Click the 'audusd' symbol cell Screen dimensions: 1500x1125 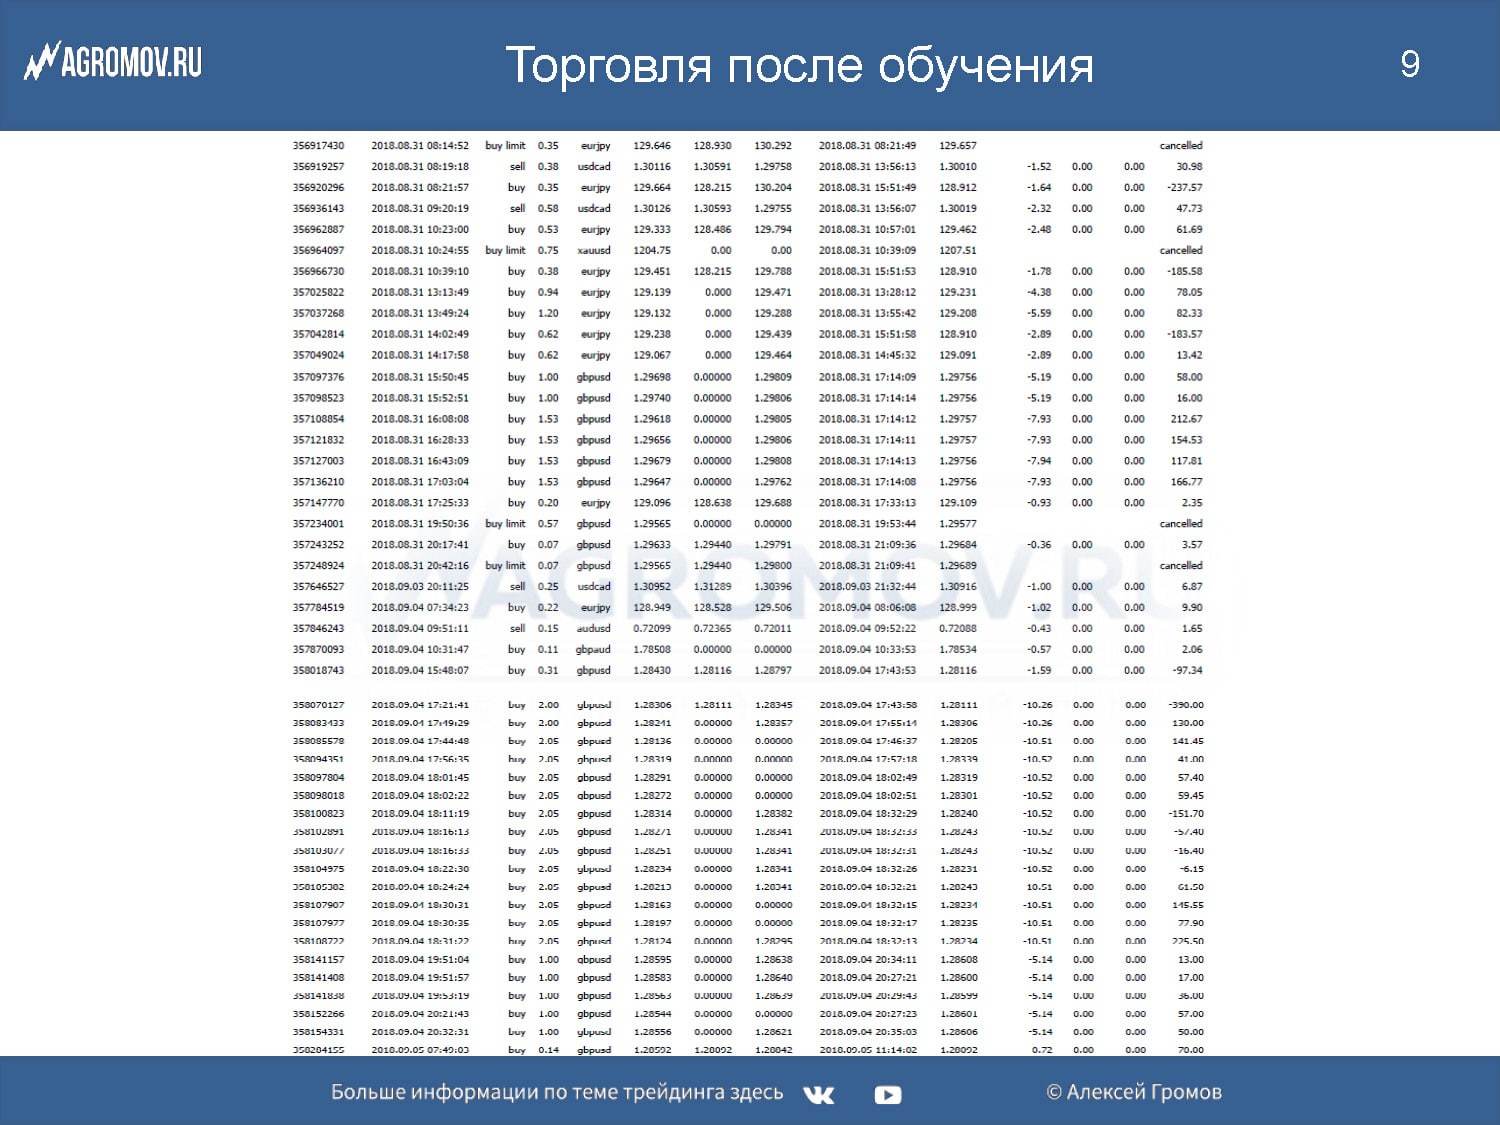pos(594,629)
